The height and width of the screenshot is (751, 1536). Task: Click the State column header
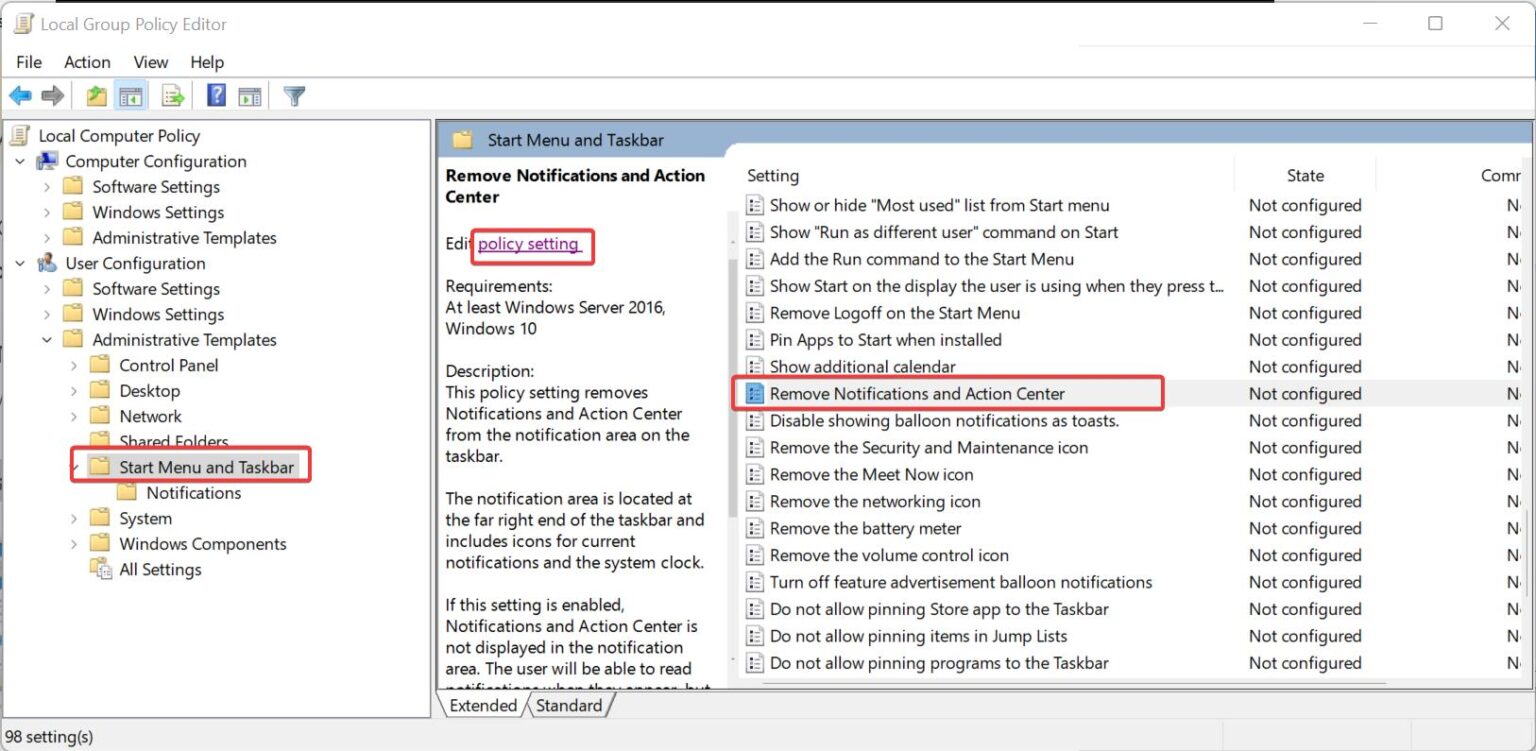[x=1305, y=175]
